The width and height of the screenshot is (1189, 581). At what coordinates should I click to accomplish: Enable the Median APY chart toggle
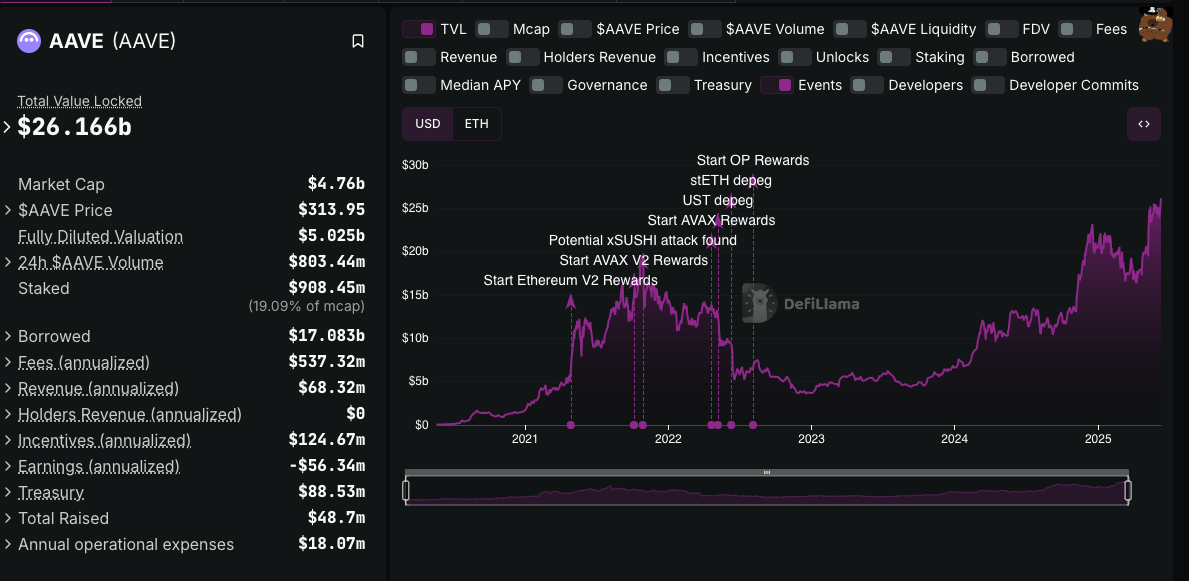[419, 85]
